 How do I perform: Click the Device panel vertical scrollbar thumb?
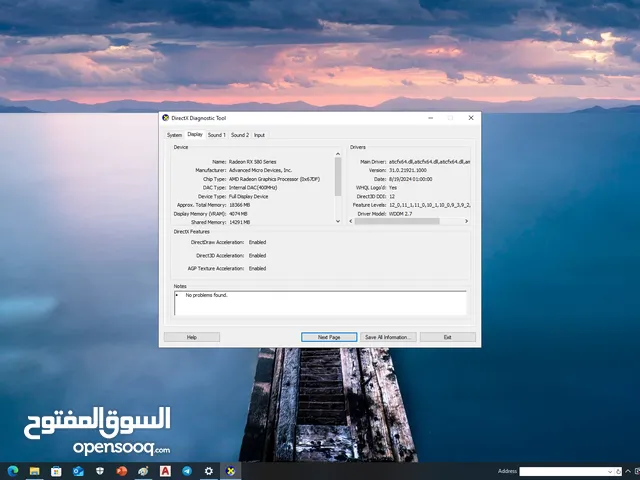(338, 176)
